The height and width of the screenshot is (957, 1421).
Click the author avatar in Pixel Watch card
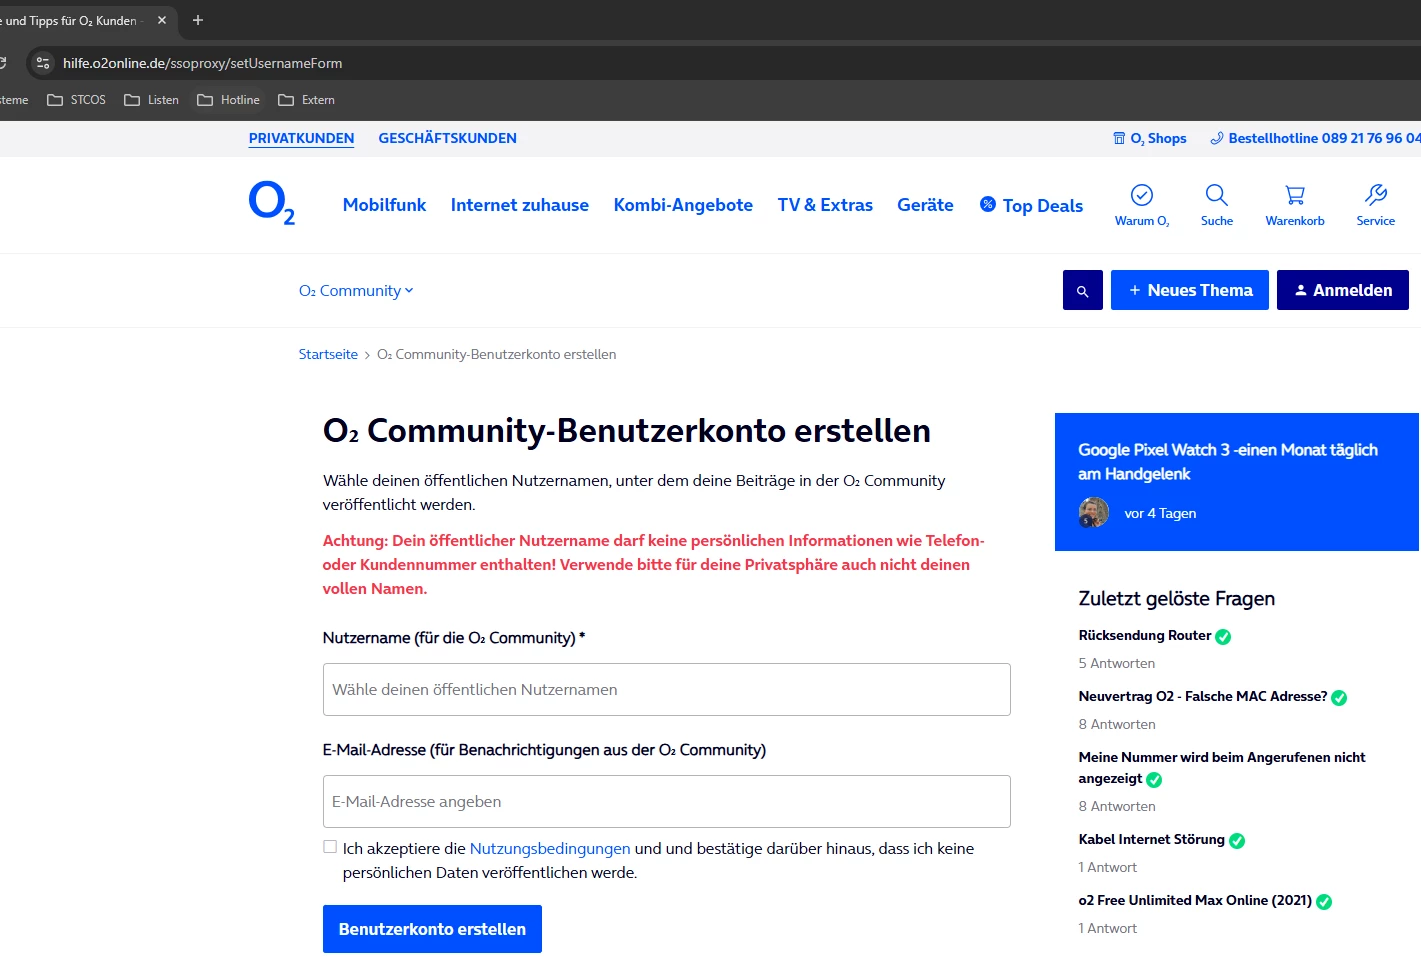(1094, 513)
